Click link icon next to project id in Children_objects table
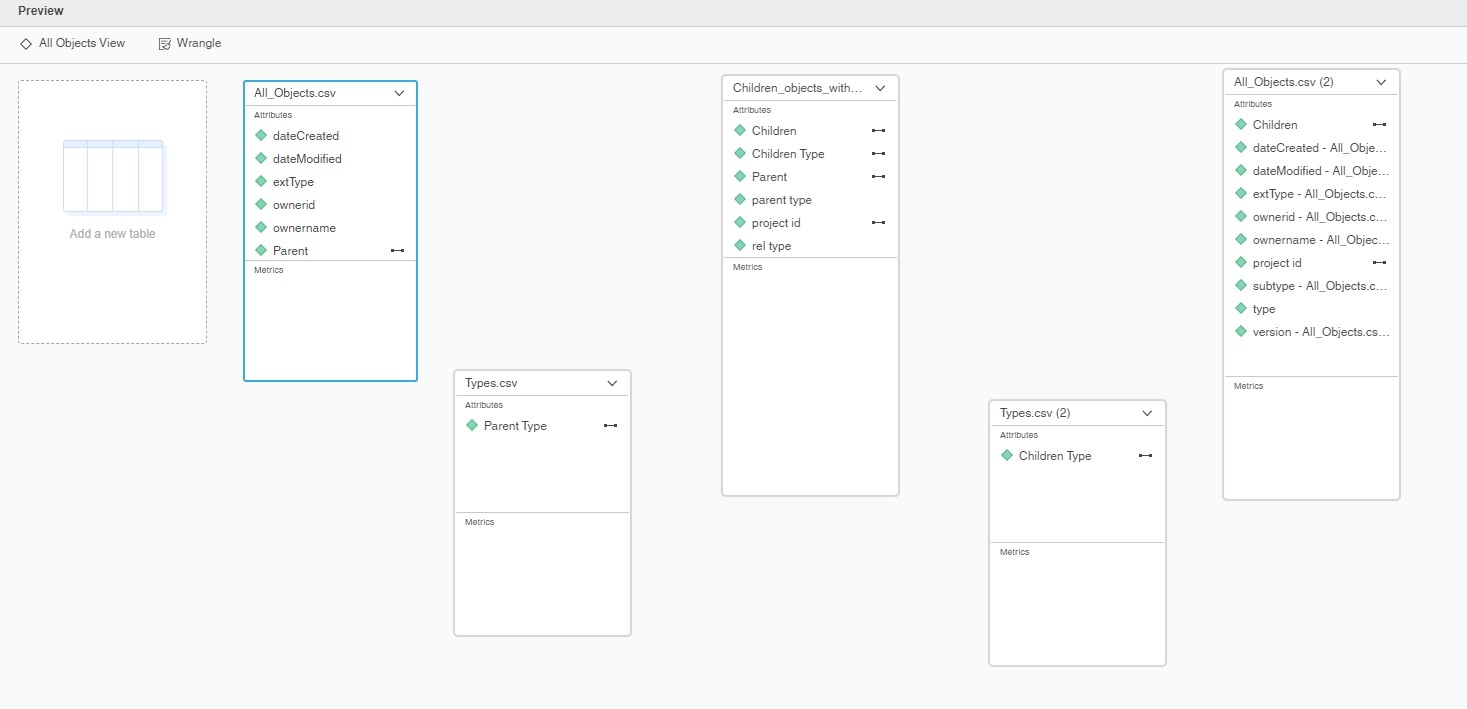 878,223
